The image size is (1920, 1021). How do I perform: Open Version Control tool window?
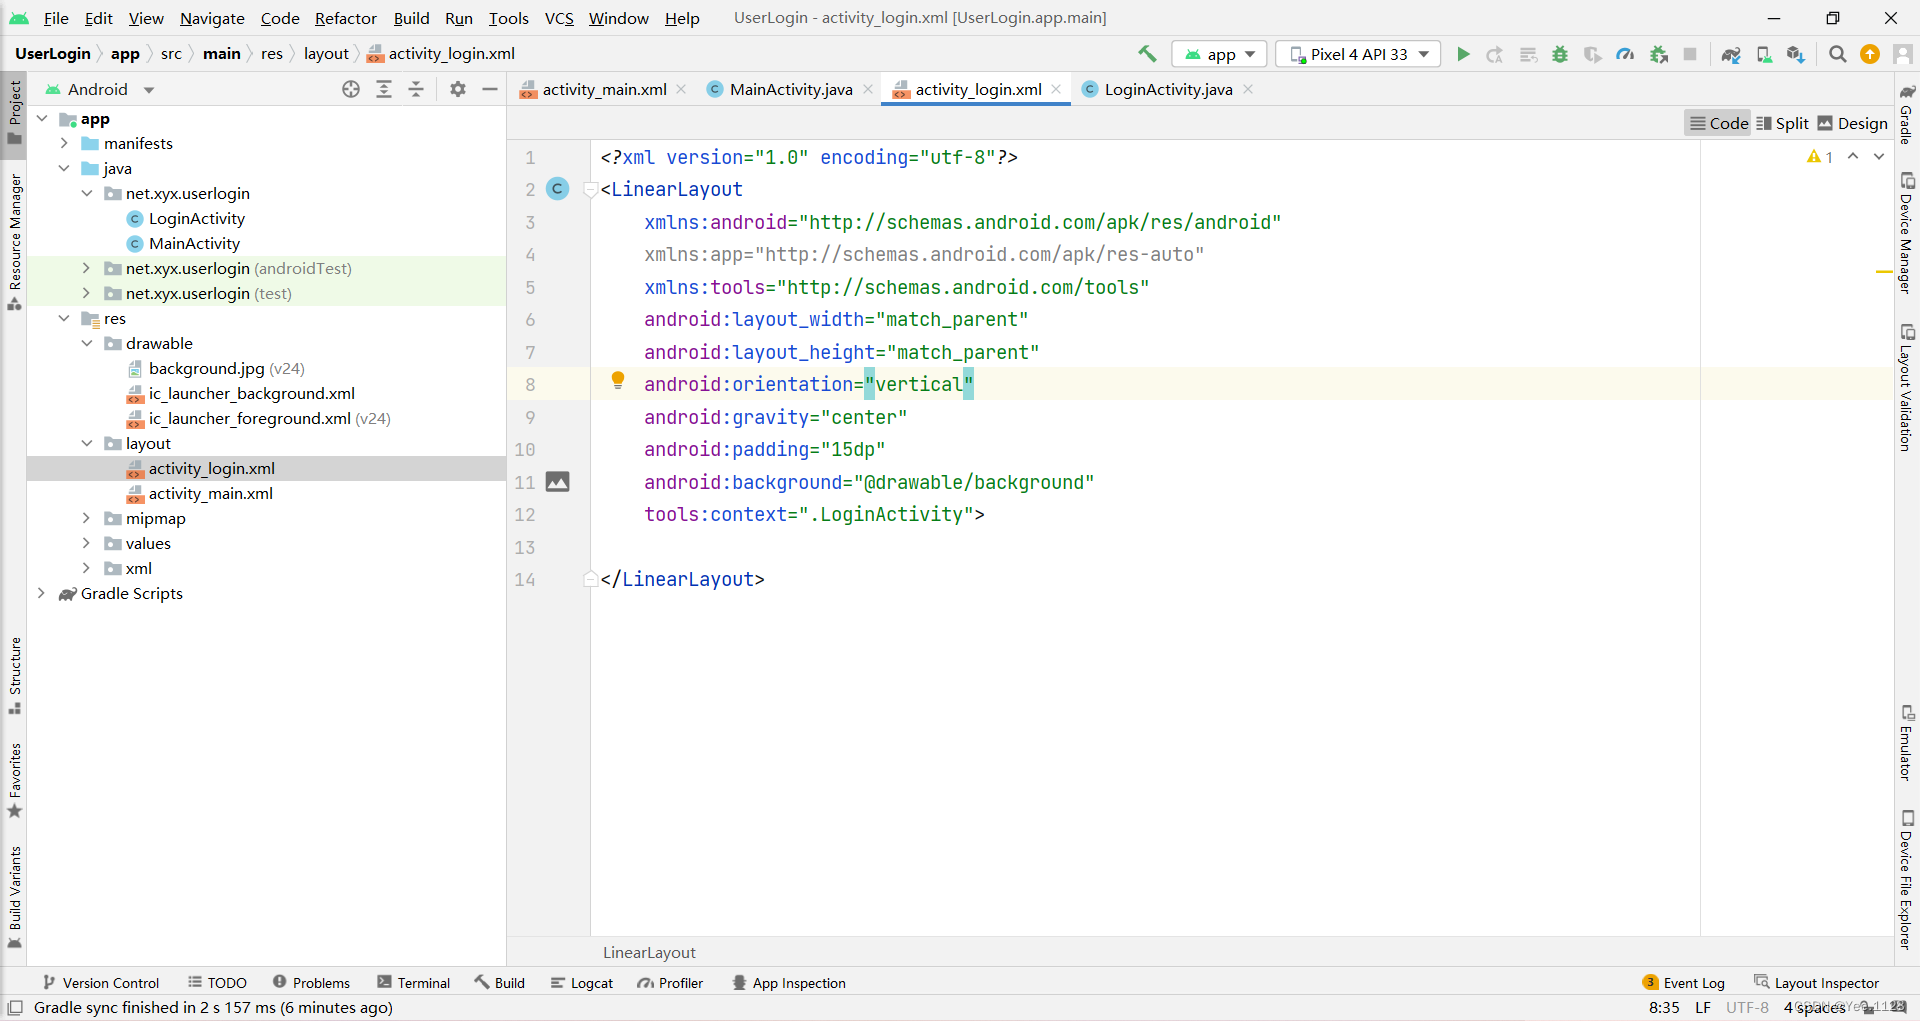(x=101, y=983)
